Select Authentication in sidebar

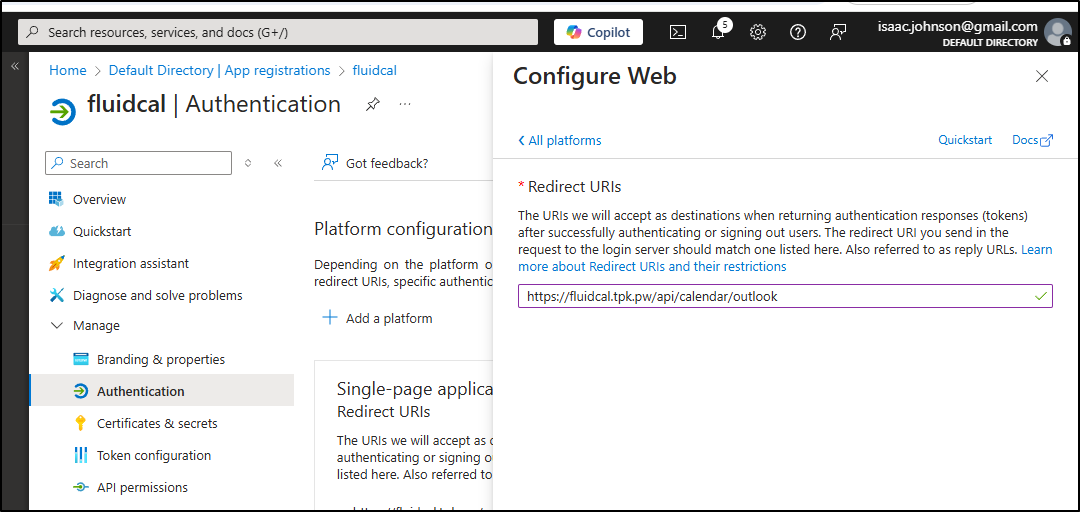161,391
